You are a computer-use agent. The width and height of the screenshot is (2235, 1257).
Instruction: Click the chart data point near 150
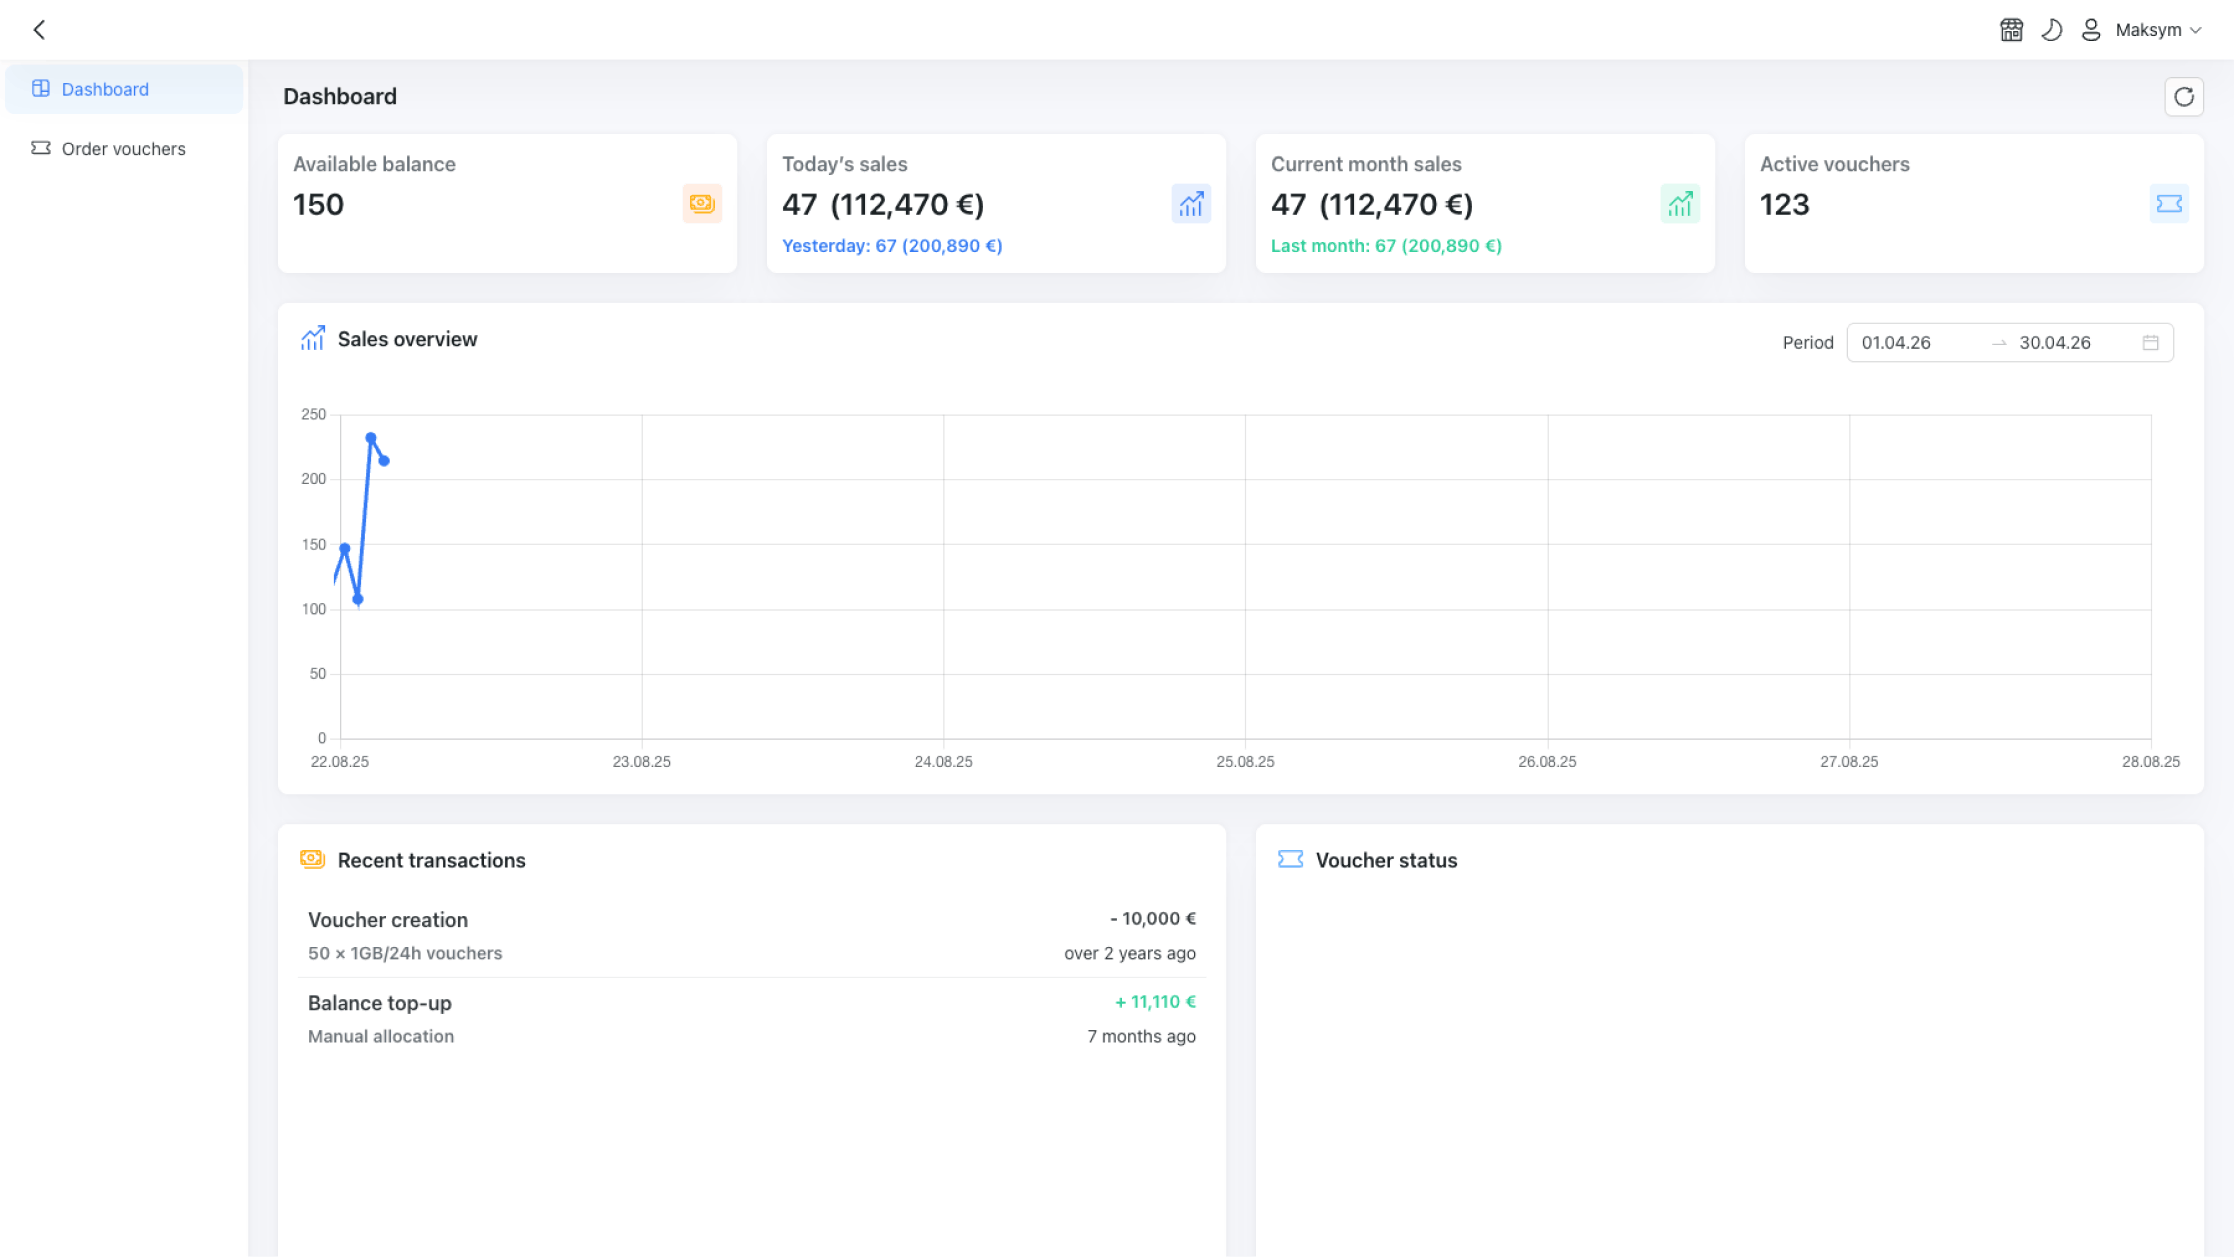[345, 549]
